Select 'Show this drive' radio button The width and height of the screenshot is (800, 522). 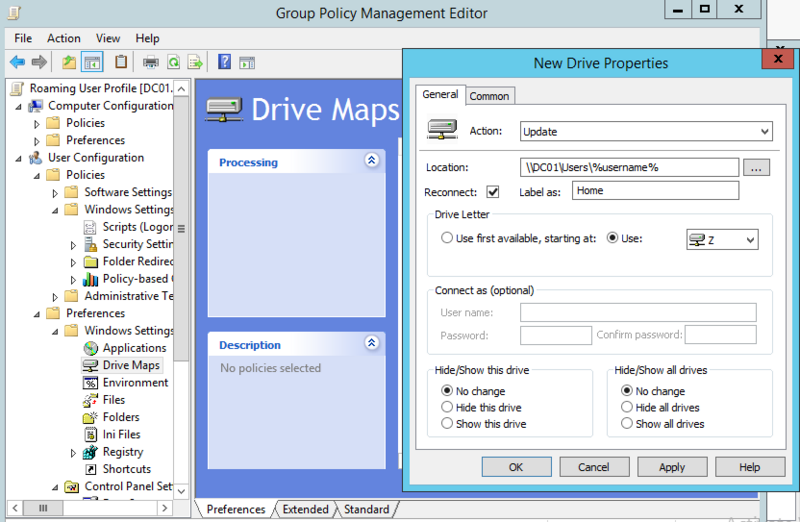(447, 423)
